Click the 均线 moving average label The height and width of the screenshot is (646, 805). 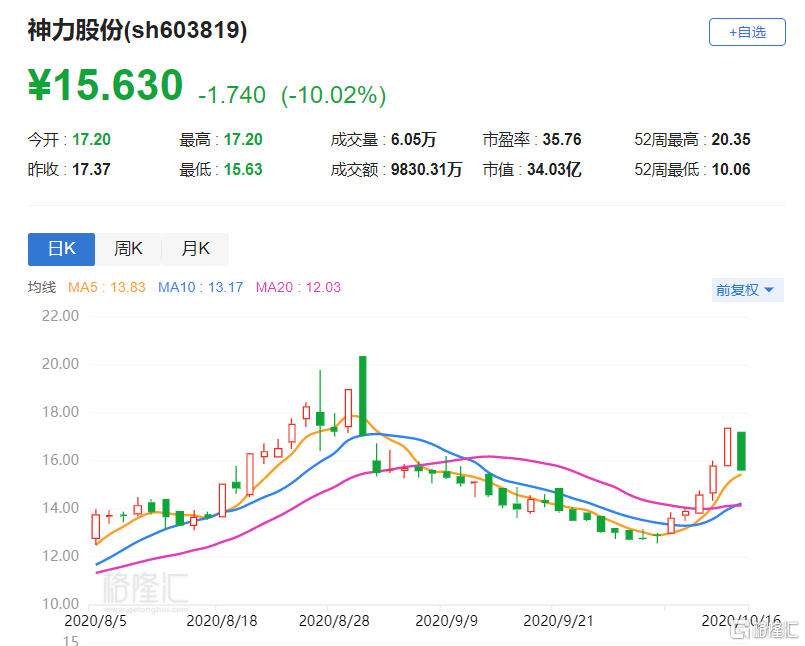42,288
